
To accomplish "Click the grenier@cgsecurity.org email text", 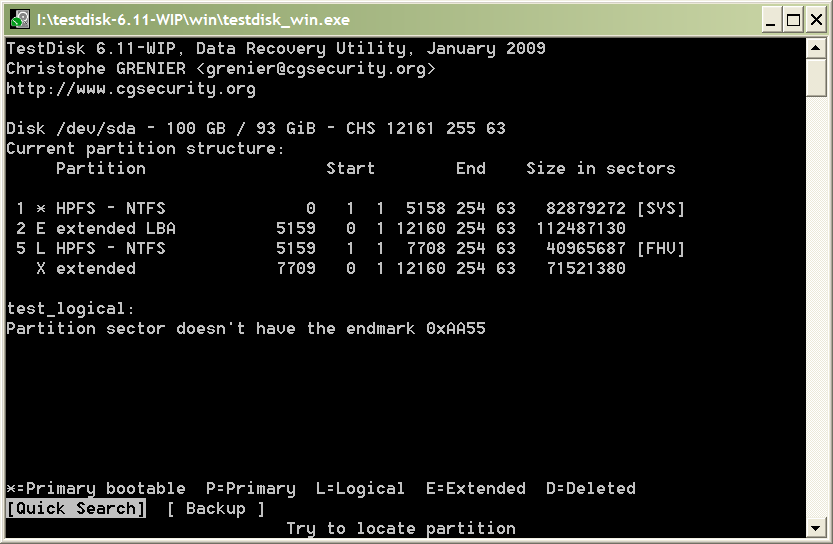I will pos(316,69).
